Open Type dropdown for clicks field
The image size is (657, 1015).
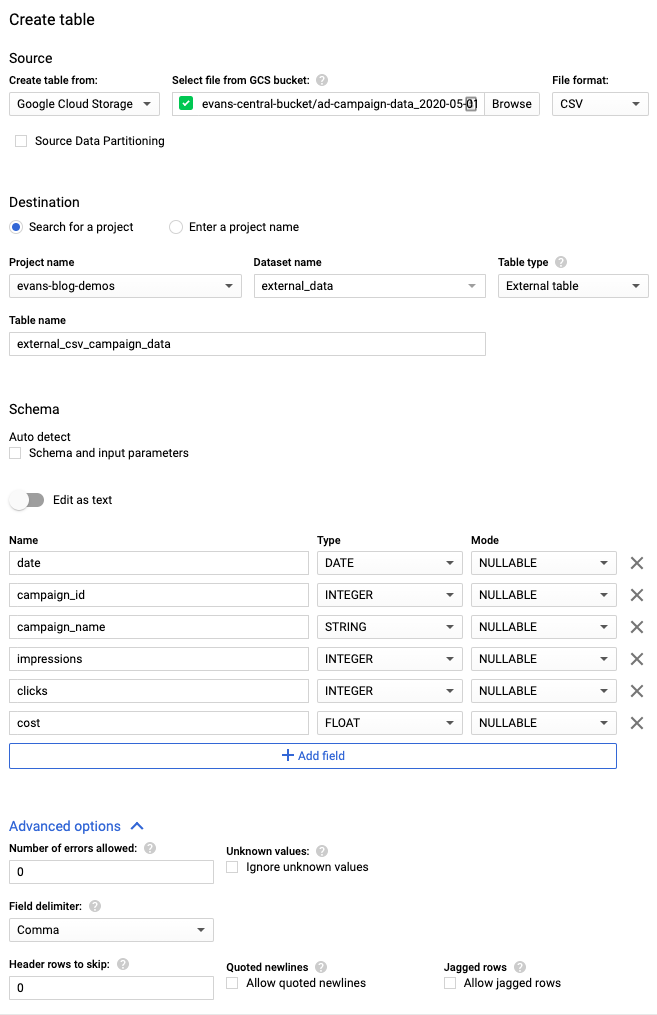[x=389, y=691]
